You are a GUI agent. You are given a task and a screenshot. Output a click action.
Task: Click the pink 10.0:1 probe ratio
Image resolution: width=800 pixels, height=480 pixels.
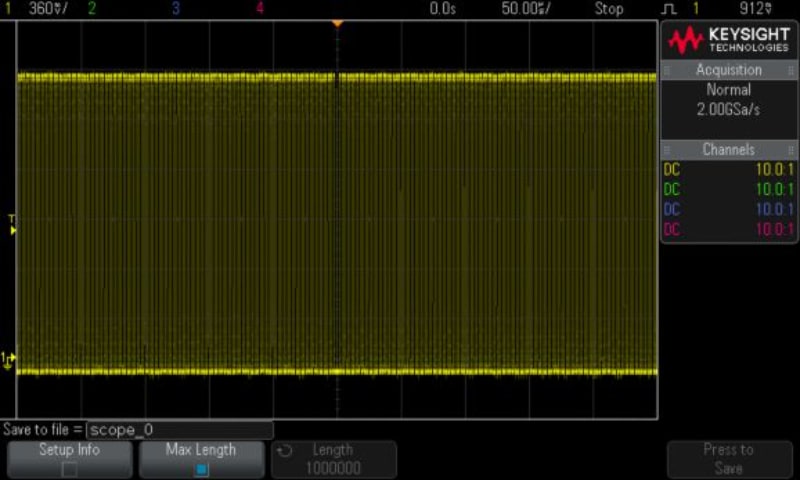[x=774, y=229]
